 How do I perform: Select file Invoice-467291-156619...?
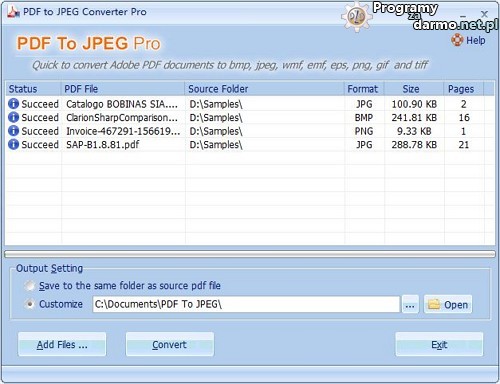pyautogui.click(x=123, y=131)
